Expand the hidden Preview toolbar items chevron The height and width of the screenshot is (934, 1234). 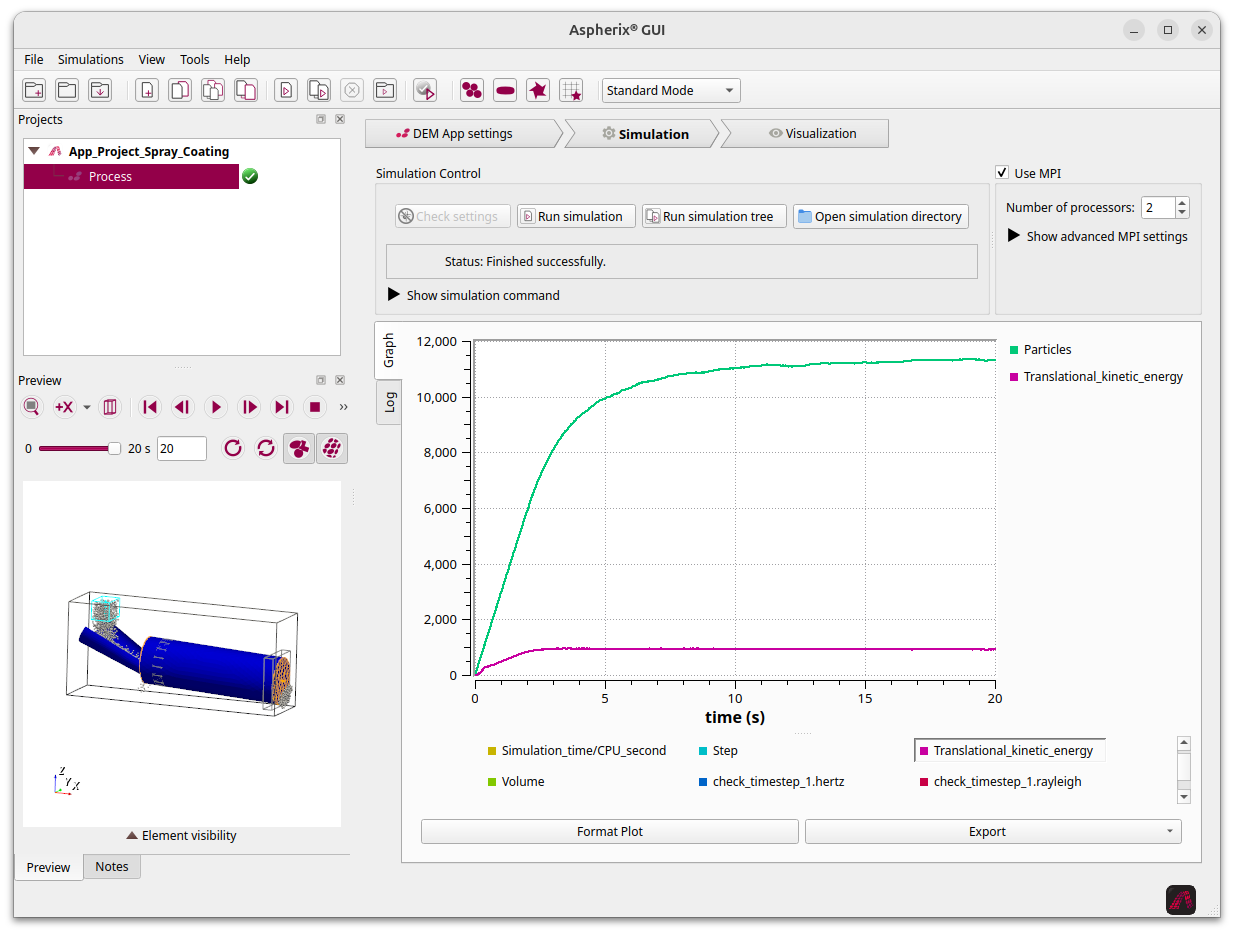344,407
